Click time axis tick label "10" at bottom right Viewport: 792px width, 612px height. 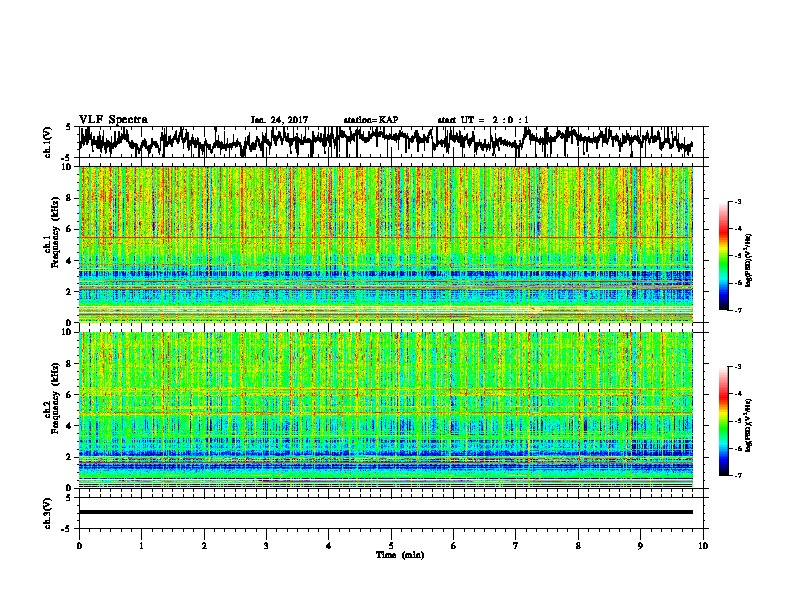pos(703,546)
